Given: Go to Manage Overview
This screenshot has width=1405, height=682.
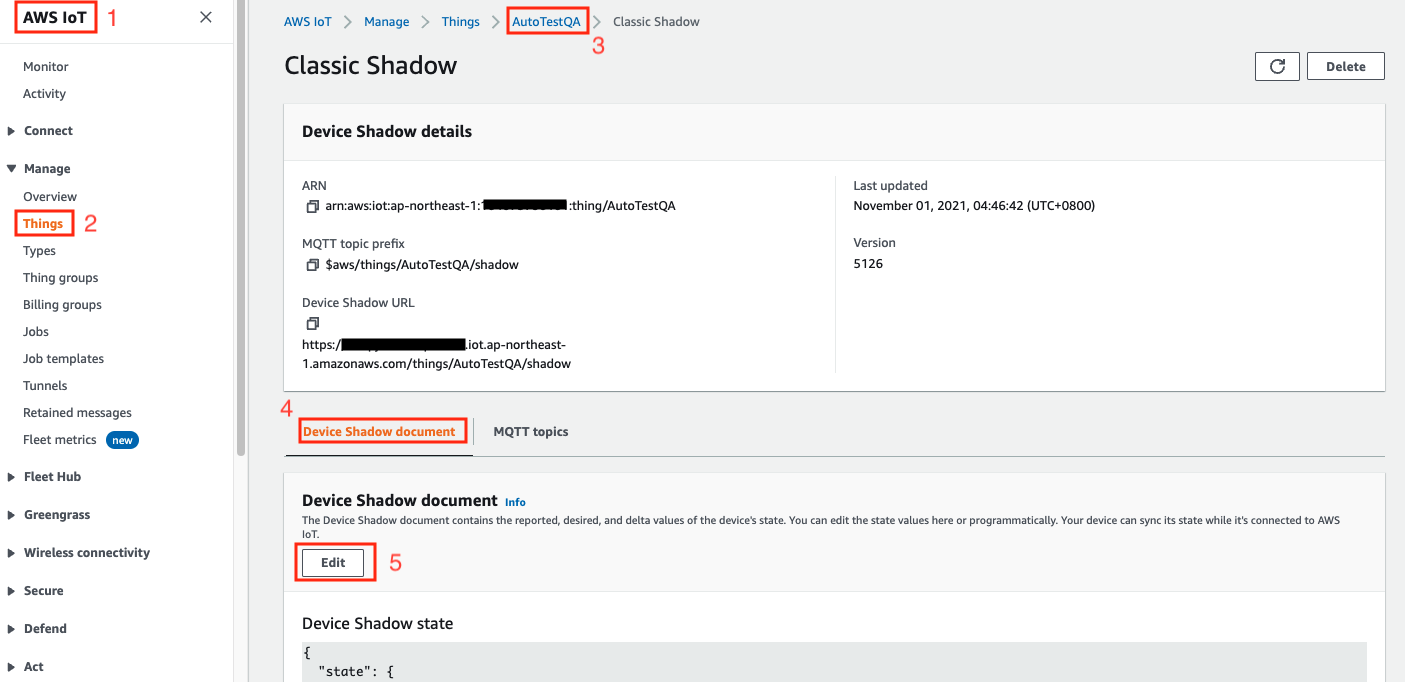Looking at the screenshot, I should (50, 197).
